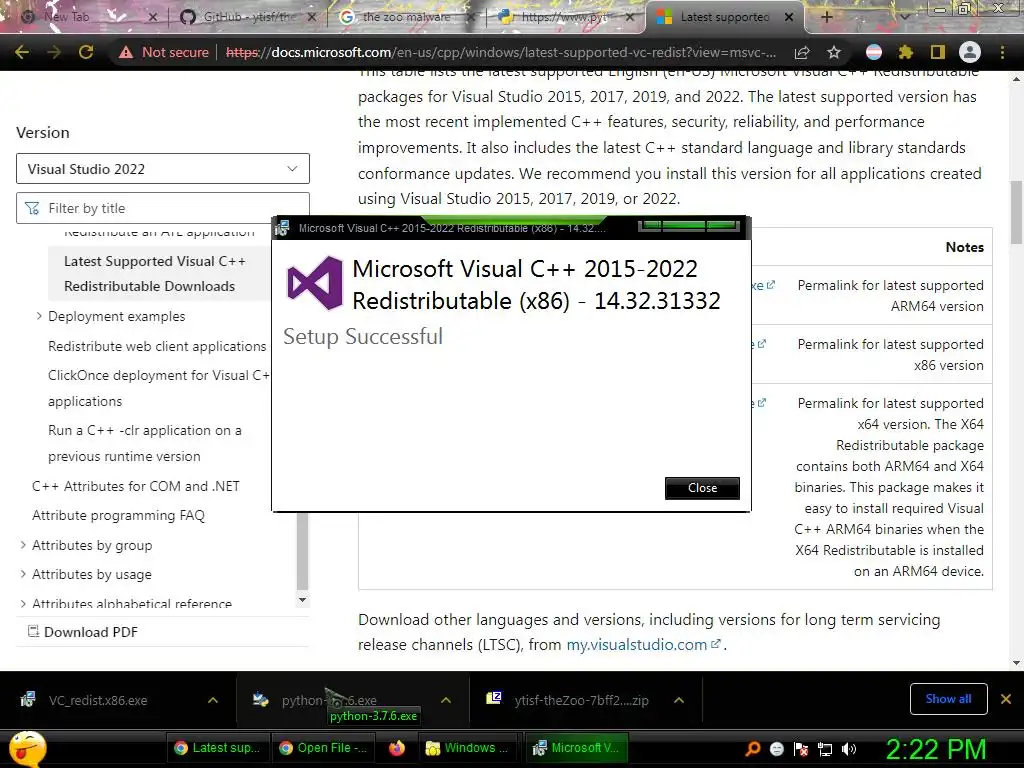Click the striped extension icon in toolbar
1024x768 pixels.
click(x=874, y=52)
